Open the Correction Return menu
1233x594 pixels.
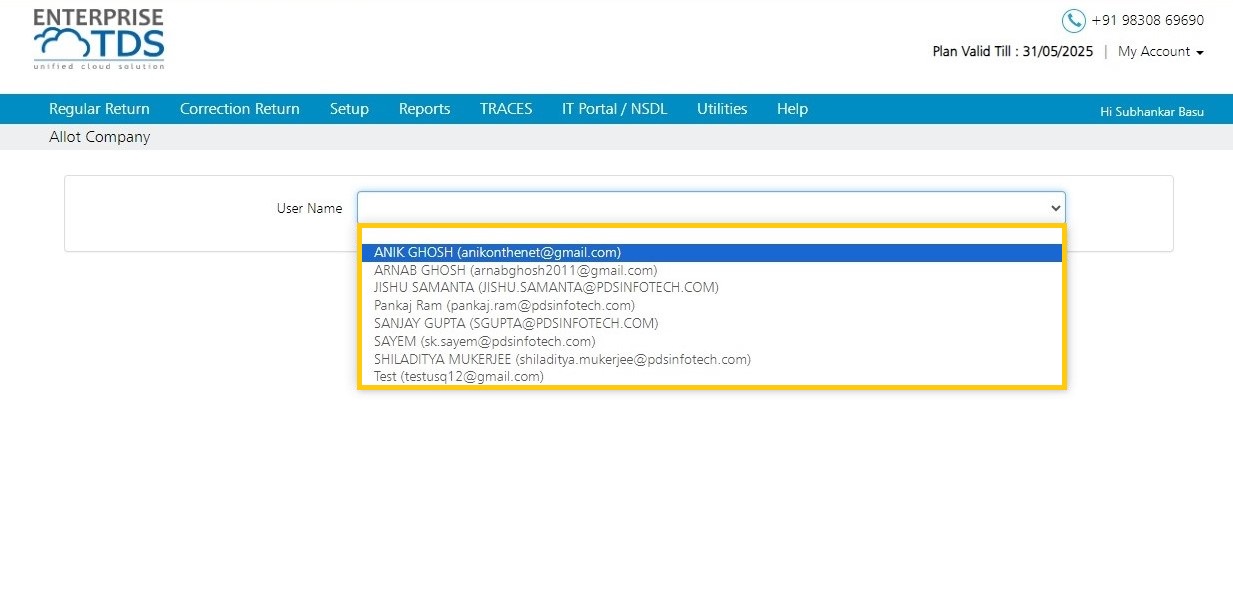pyautogui.click(x=240, y=109)
